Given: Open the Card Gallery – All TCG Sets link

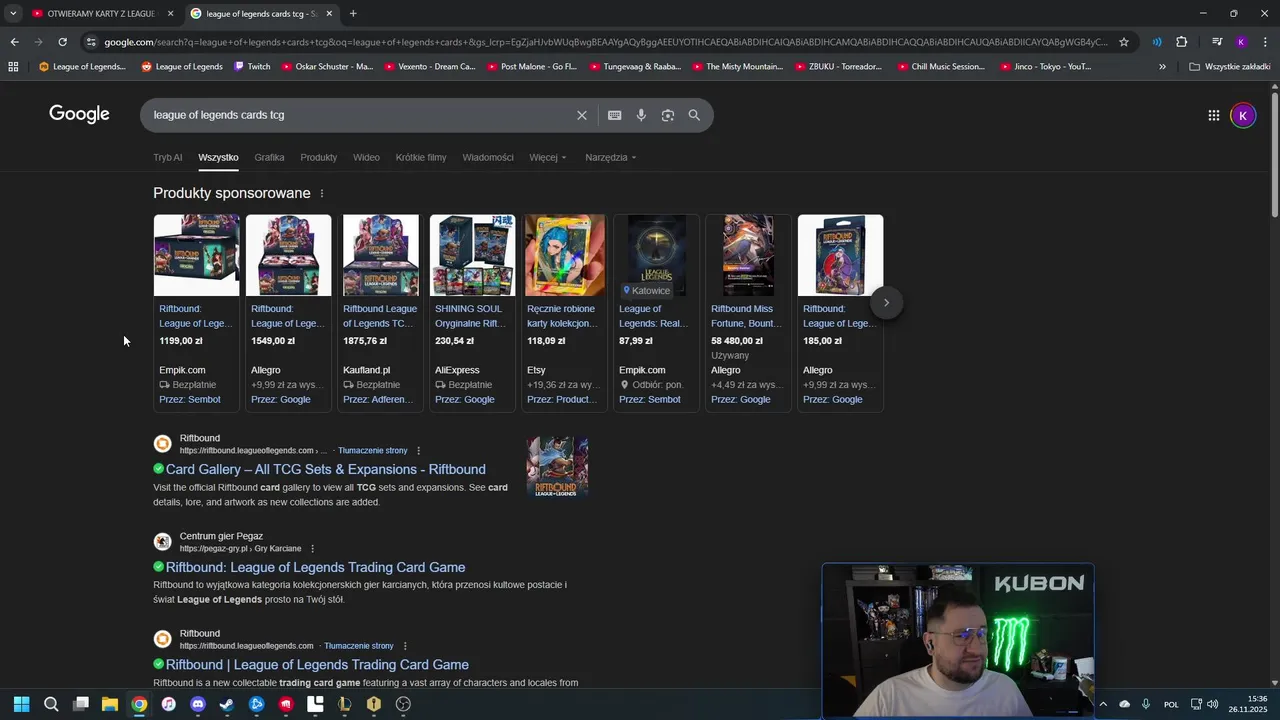Looking at the screenshot, I should click(326, 470).
